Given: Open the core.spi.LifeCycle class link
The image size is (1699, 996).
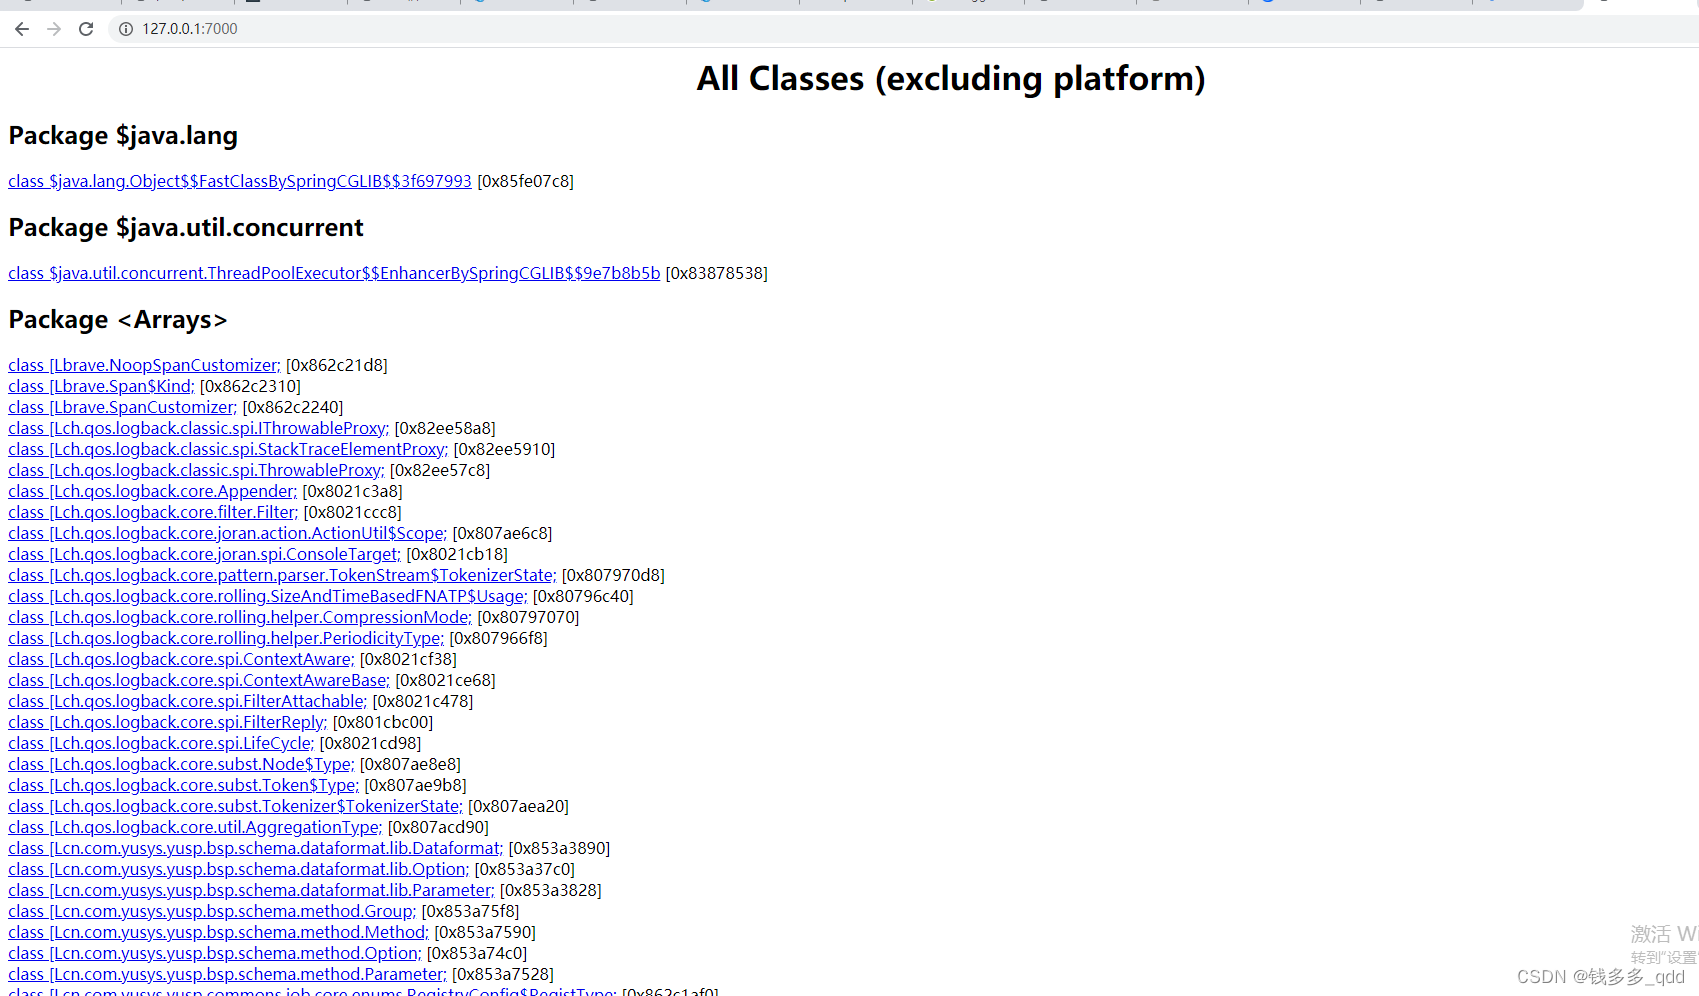Looking at the screenshot, I should (x=160, y=743).
